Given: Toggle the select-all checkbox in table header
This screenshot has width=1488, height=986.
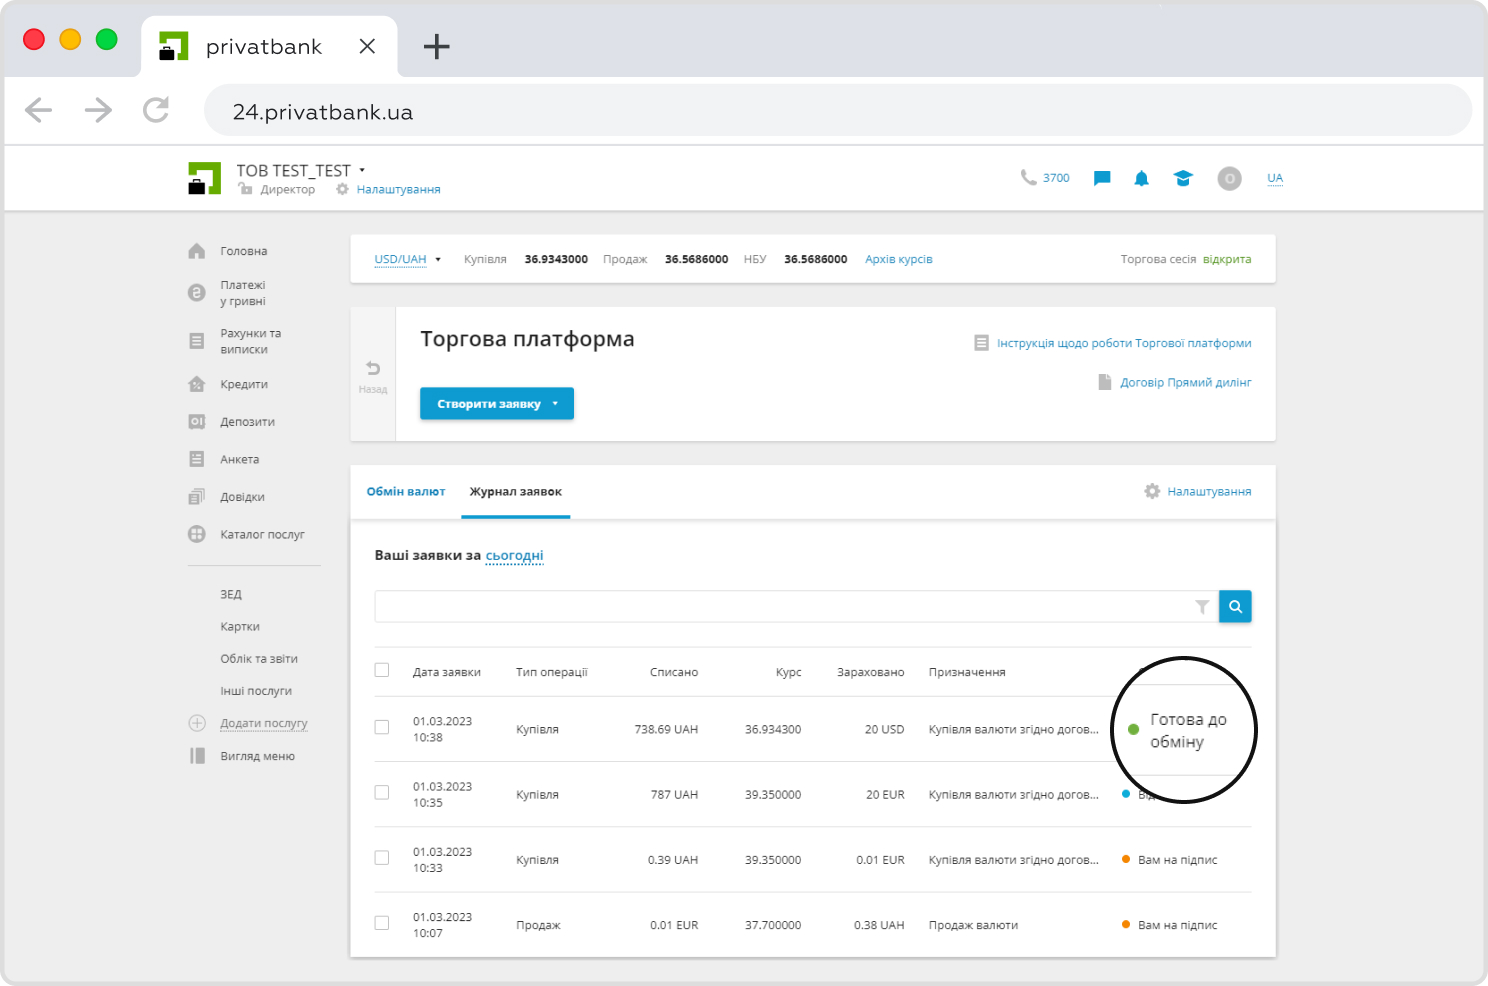Looking at the screenshot, I should click(382, 670).
